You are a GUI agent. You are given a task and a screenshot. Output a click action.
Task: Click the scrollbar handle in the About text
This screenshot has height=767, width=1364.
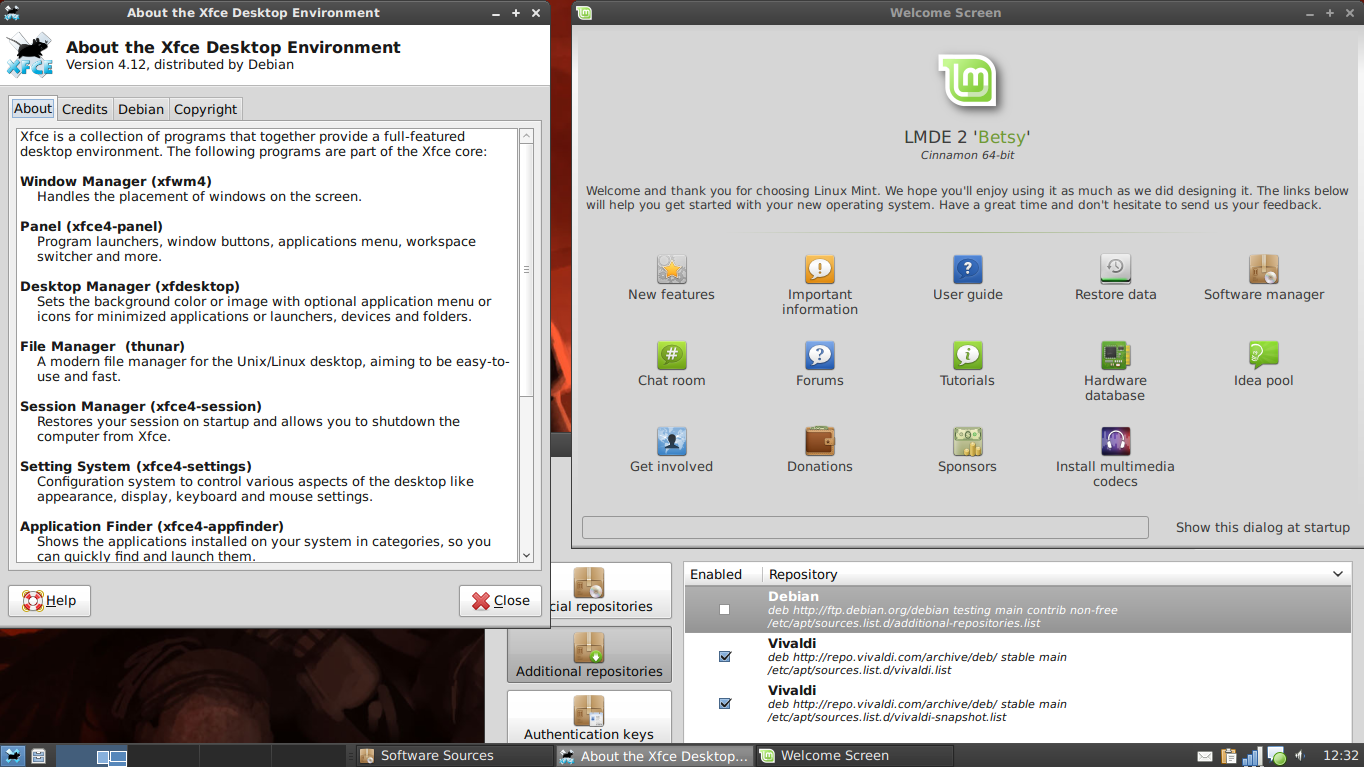tap(527, 270)
